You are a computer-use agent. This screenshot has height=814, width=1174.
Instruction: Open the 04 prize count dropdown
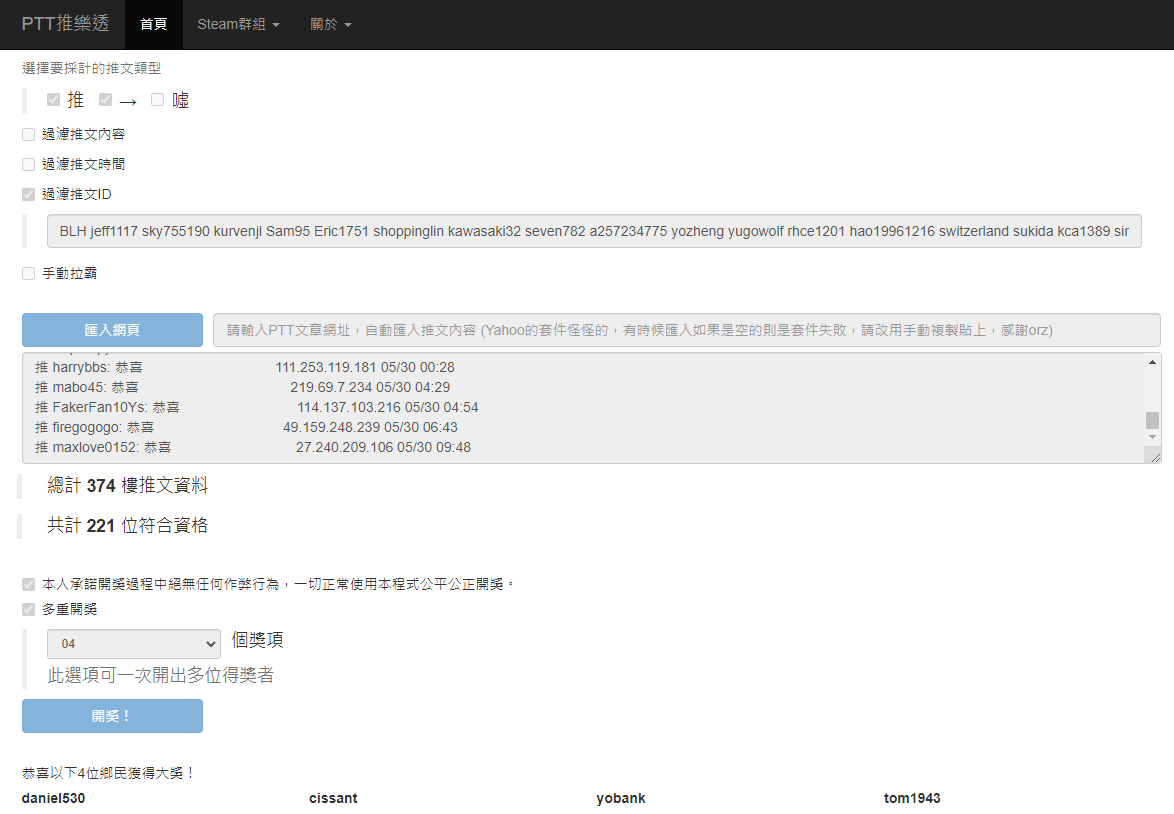134,644
